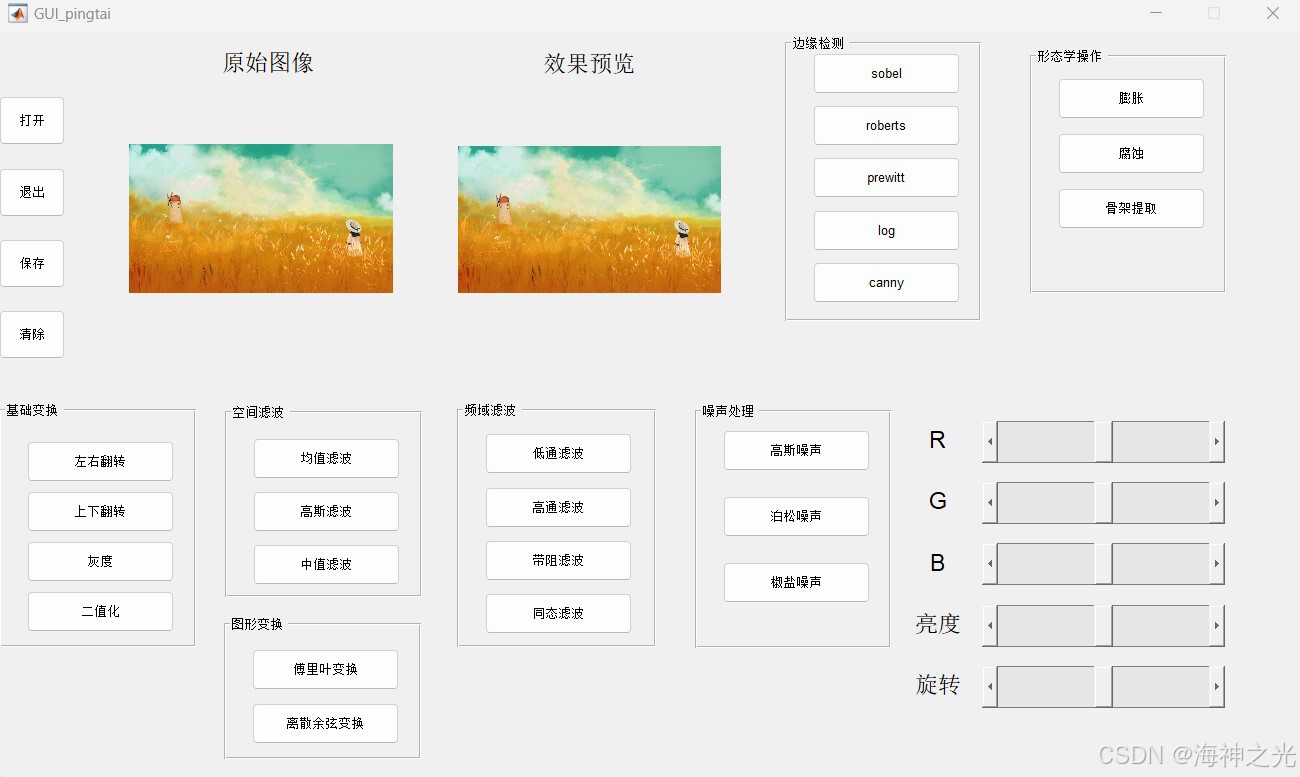Click the R slider right arrow
This screenshot has width=1300, height=777.
(x=1217, y=441)
